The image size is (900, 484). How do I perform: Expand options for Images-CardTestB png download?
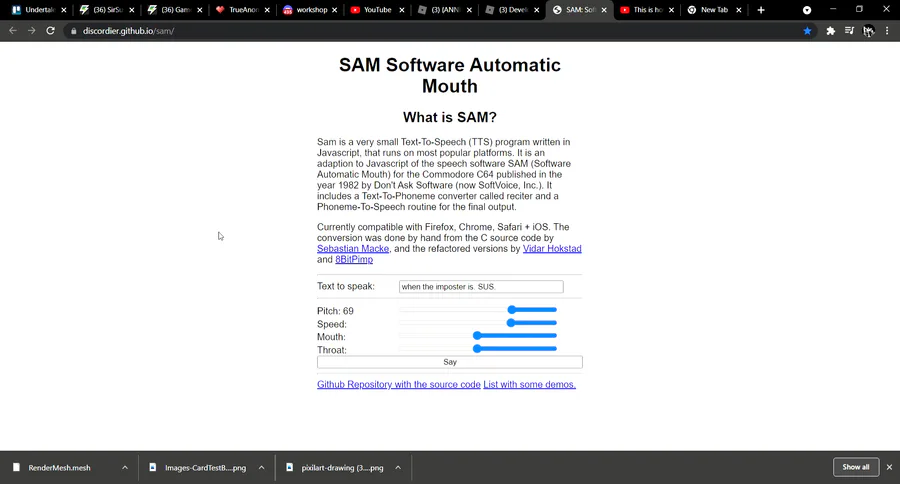261,467
